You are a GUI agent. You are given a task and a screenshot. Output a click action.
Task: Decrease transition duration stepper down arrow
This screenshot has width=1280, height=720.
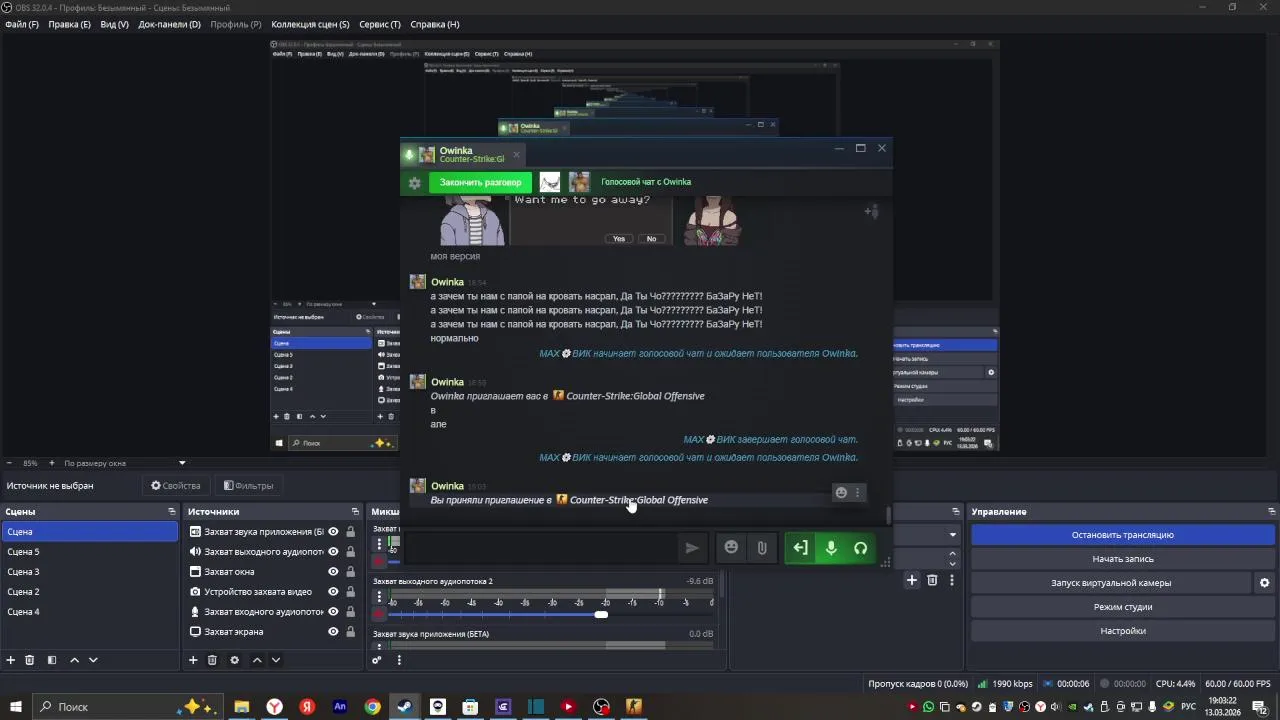[952, 562]
